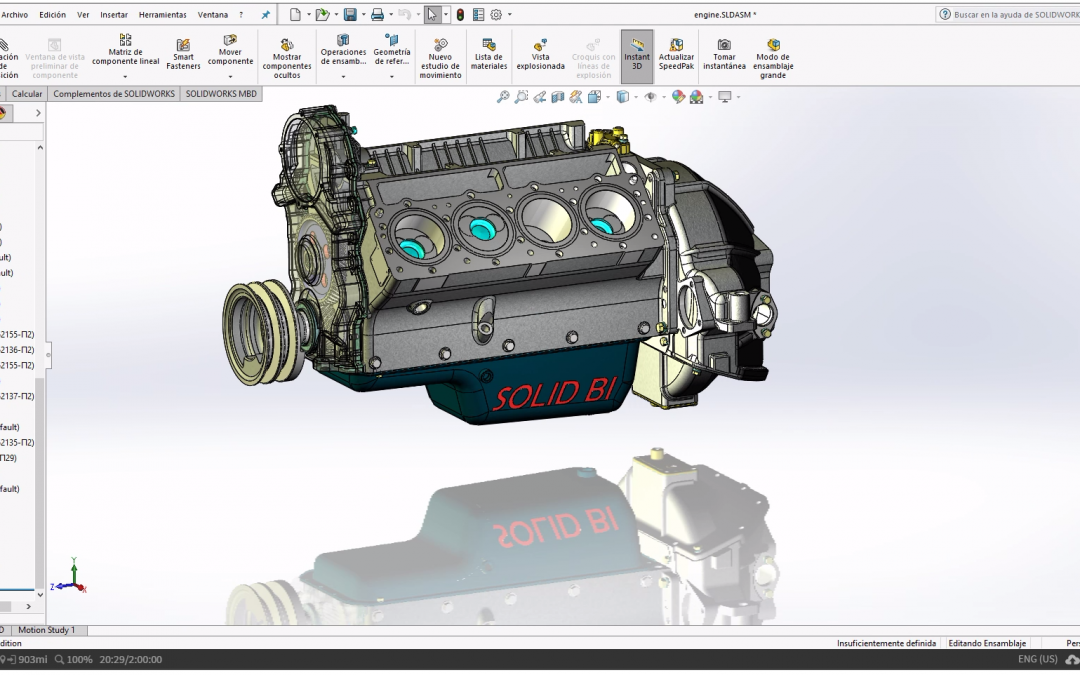Click the tree panel scroll down arrow

point(40,594)
